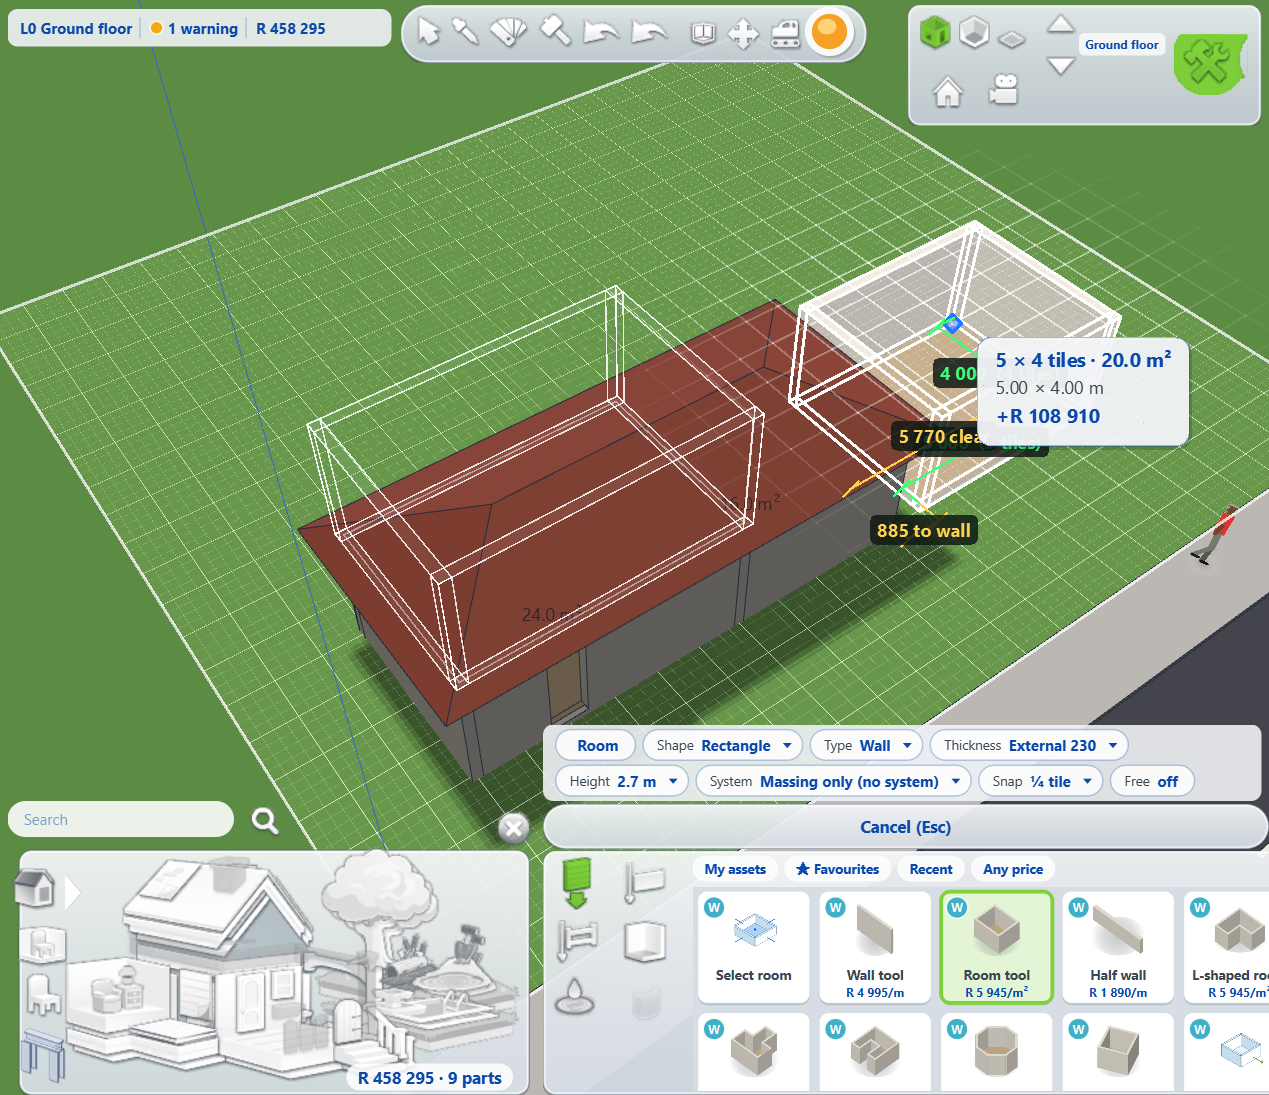This screenshot has width=1269, height=1095.
Task: Click the orange circular button in the toolbar
Action: pyautogui.click(x=829, y=32)
